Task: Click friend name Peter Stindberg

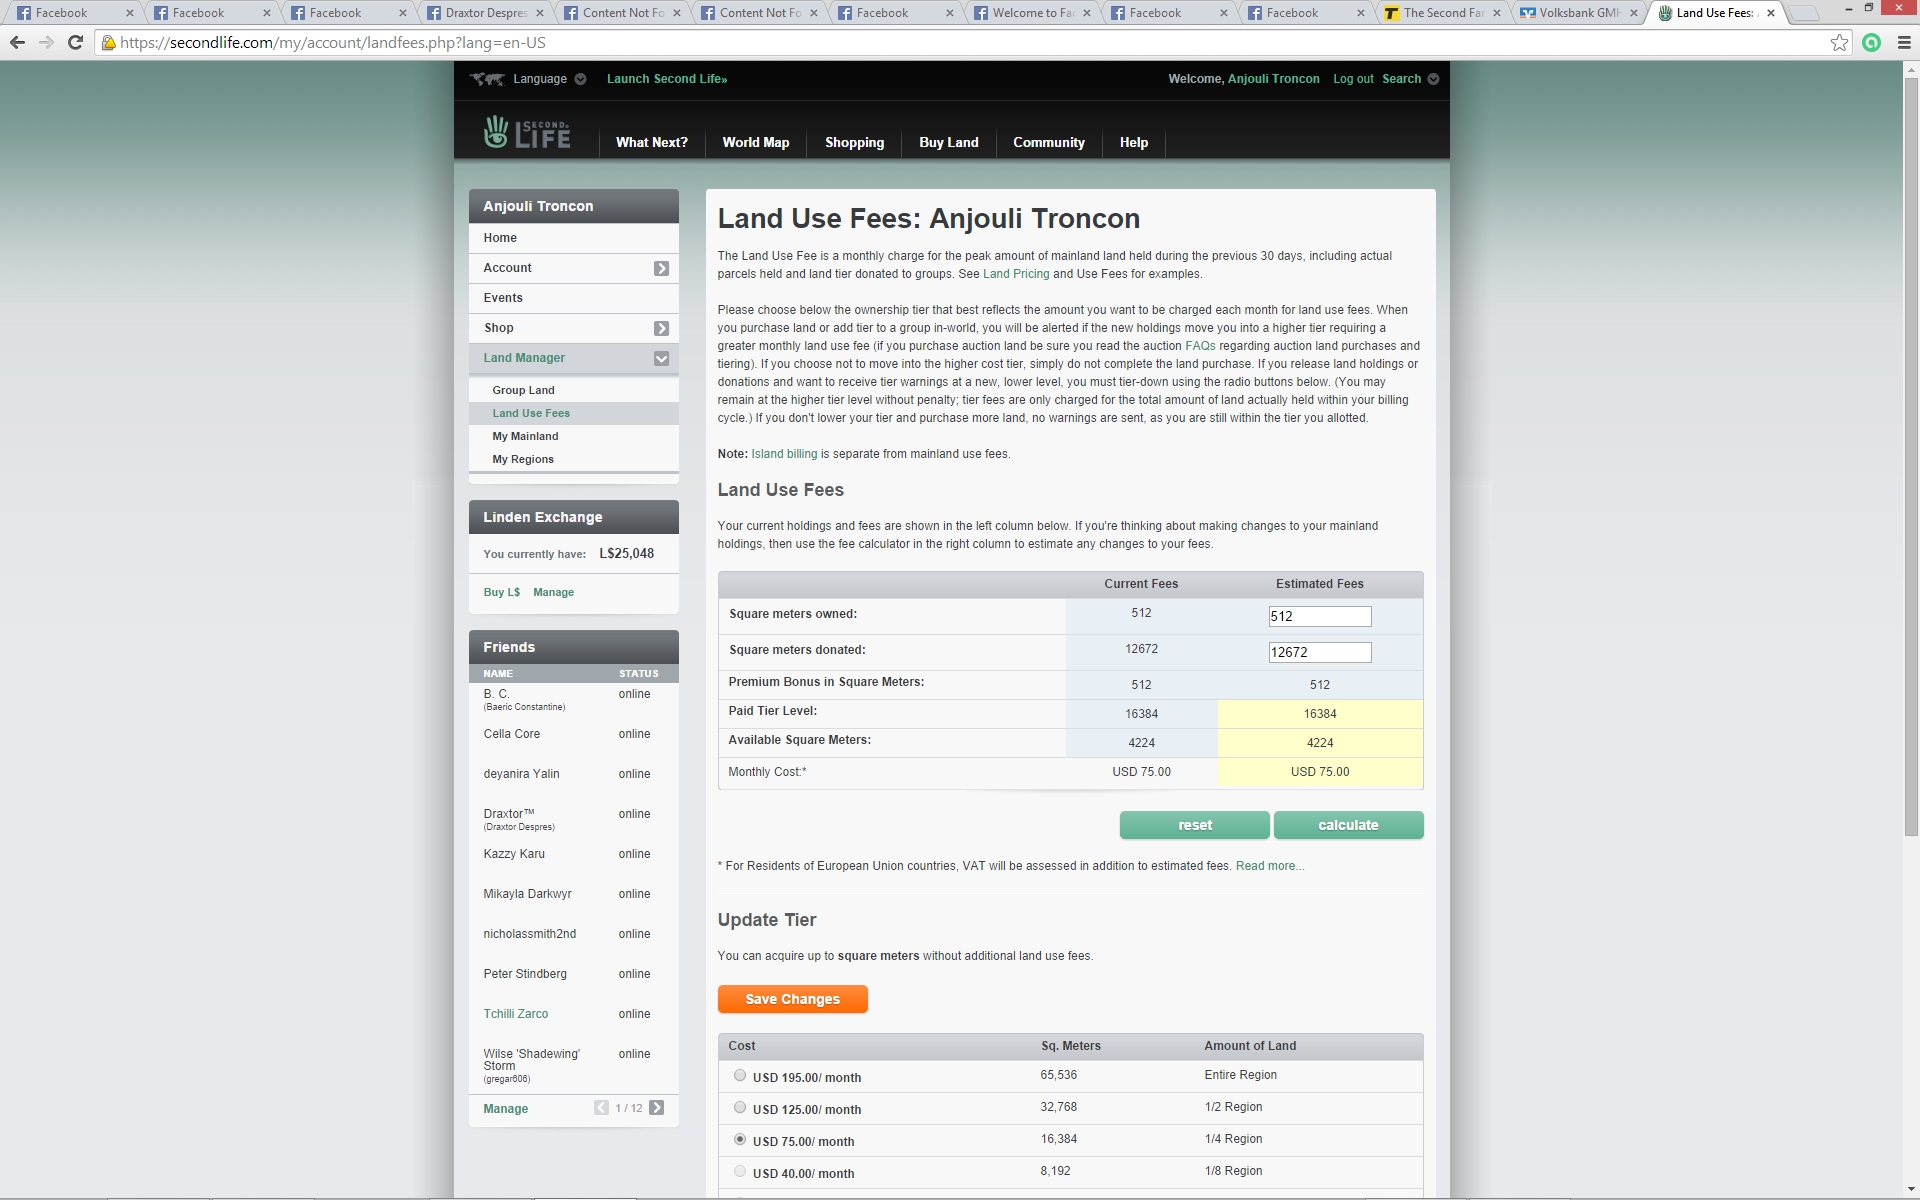Action: (x=525, y=974)
